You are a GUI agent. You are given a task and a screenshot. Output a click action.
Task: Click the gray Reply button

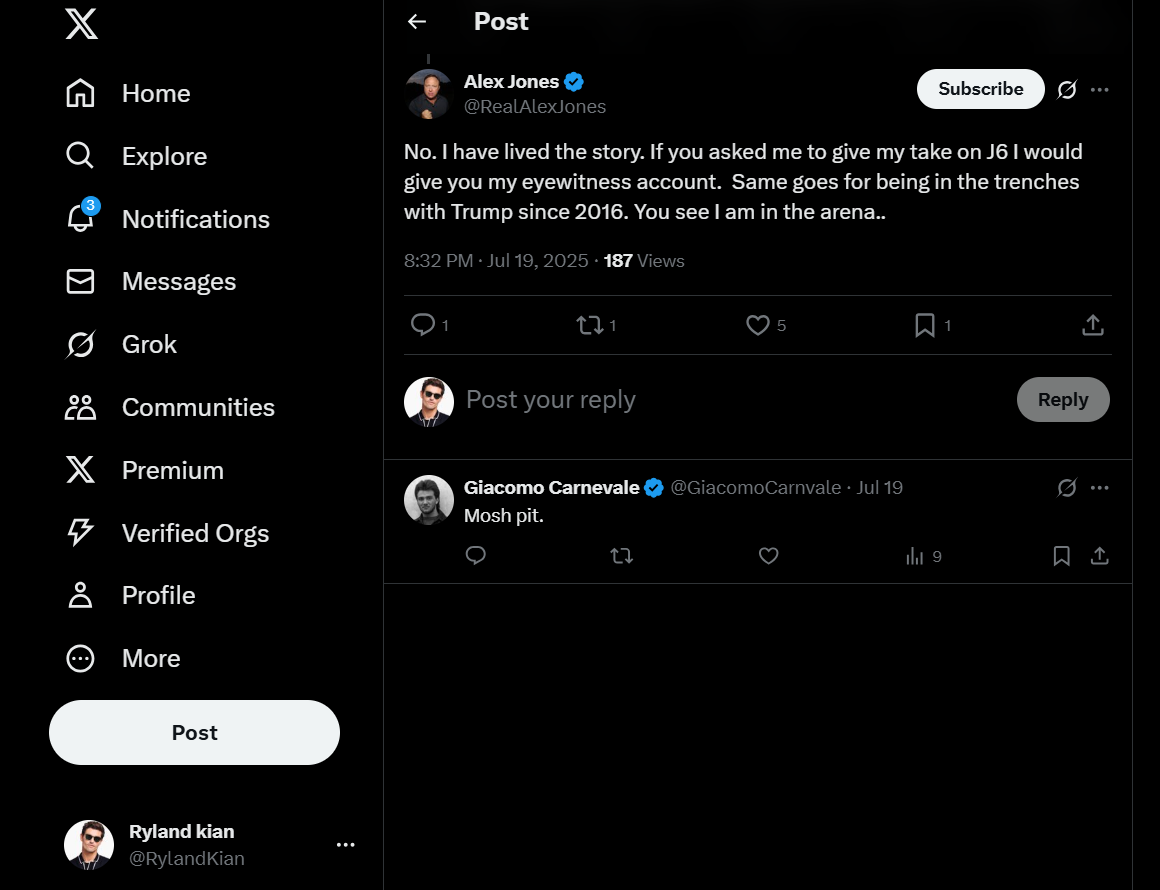(x=1062, y=400)
